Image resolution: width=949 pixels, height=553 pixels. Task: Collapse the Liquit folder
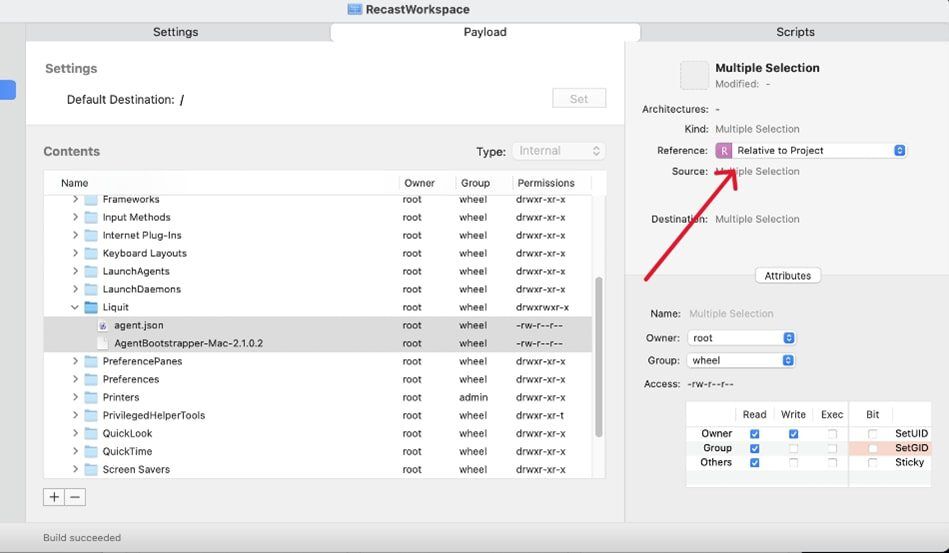pyautogui.click(x=74, y=307)
